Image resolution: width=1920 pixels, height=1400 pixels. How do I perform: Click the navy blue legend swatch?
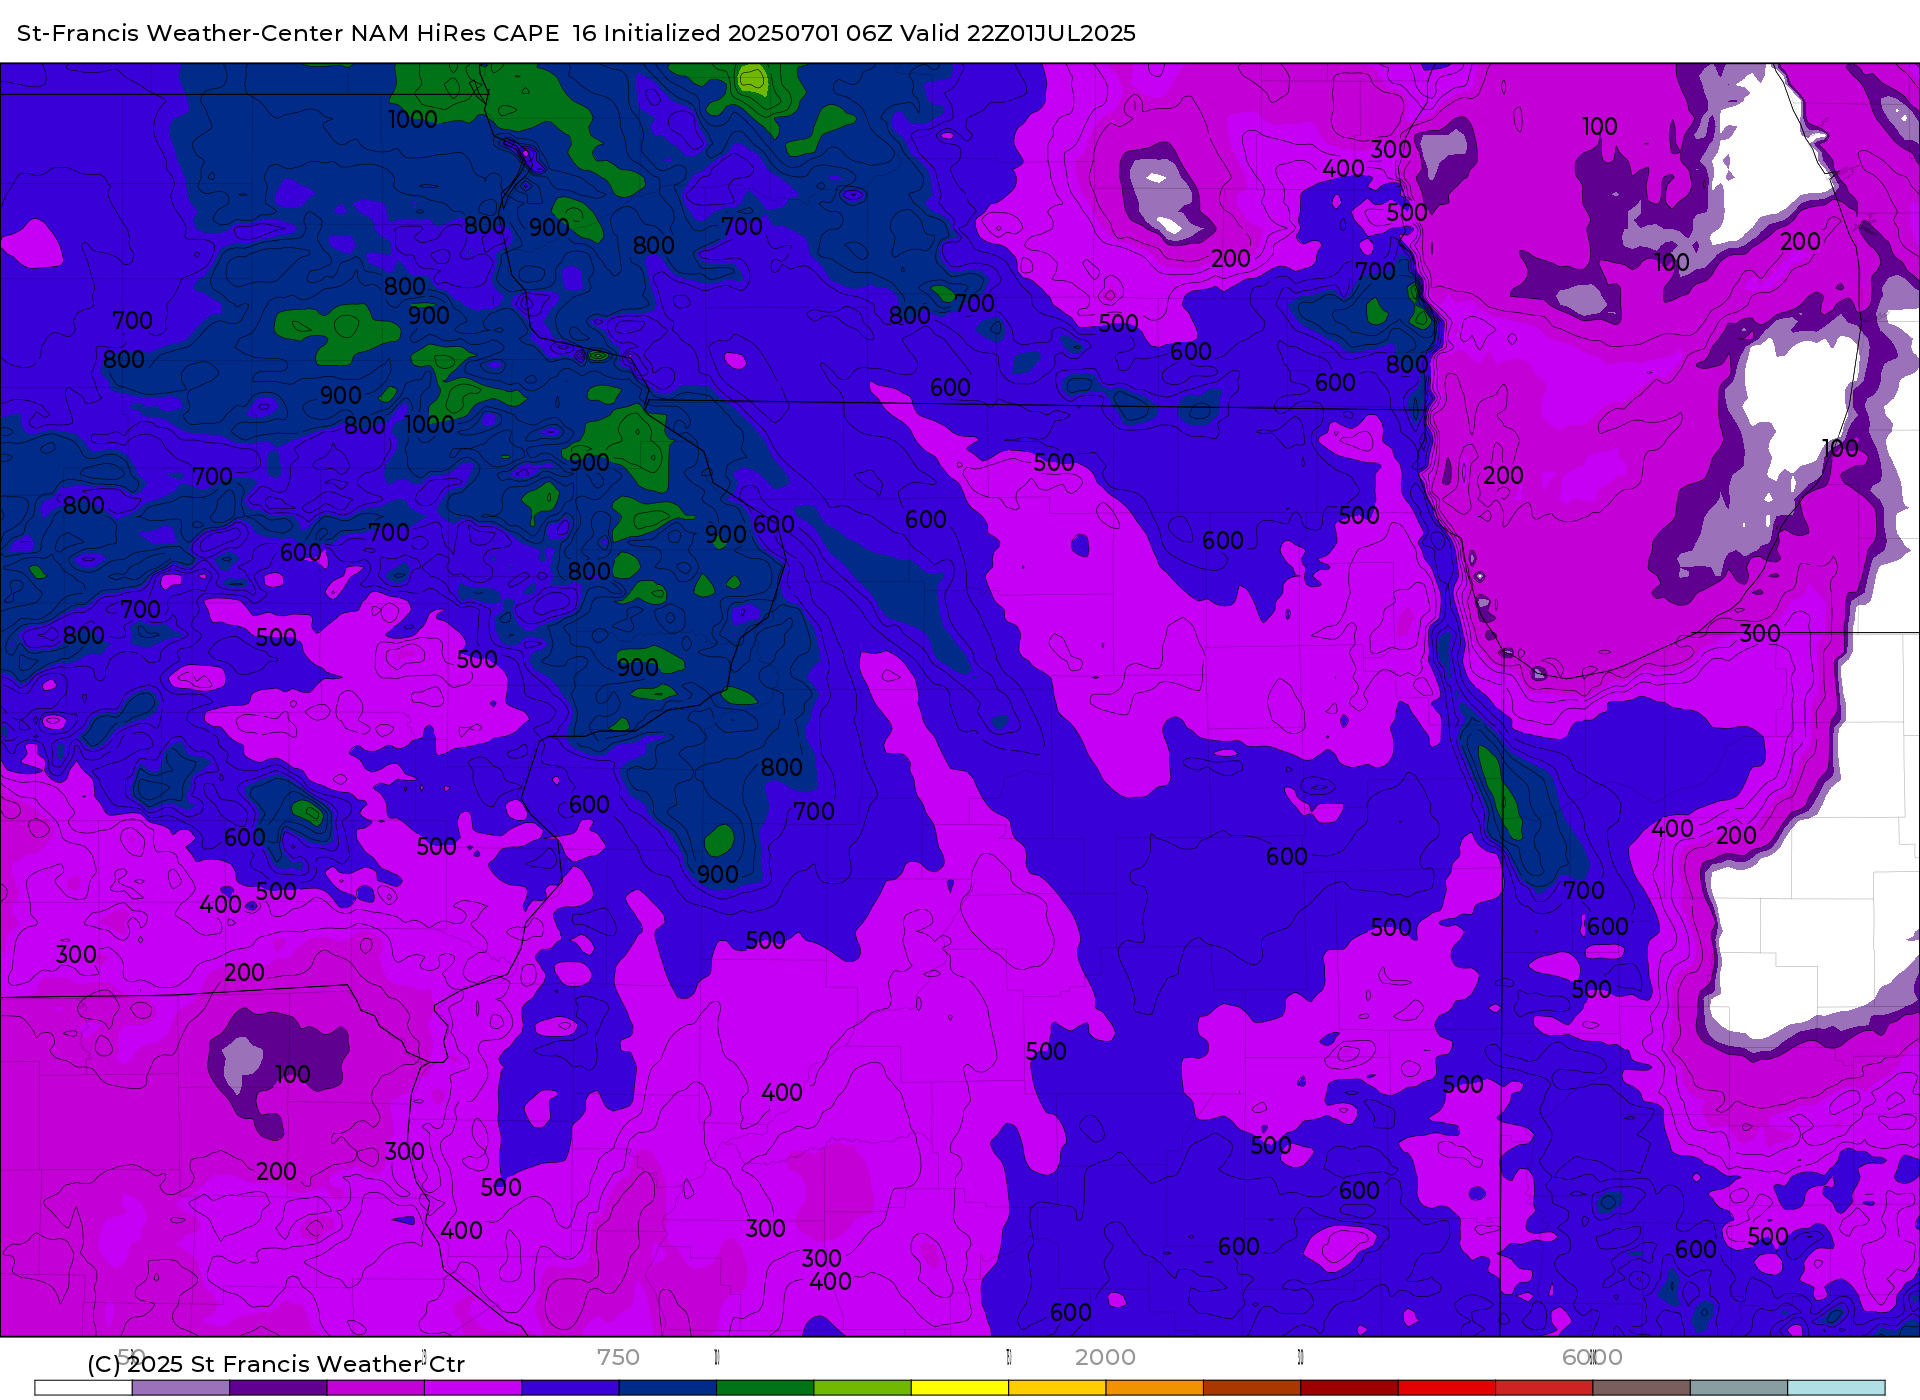(x=668, y=1388)
